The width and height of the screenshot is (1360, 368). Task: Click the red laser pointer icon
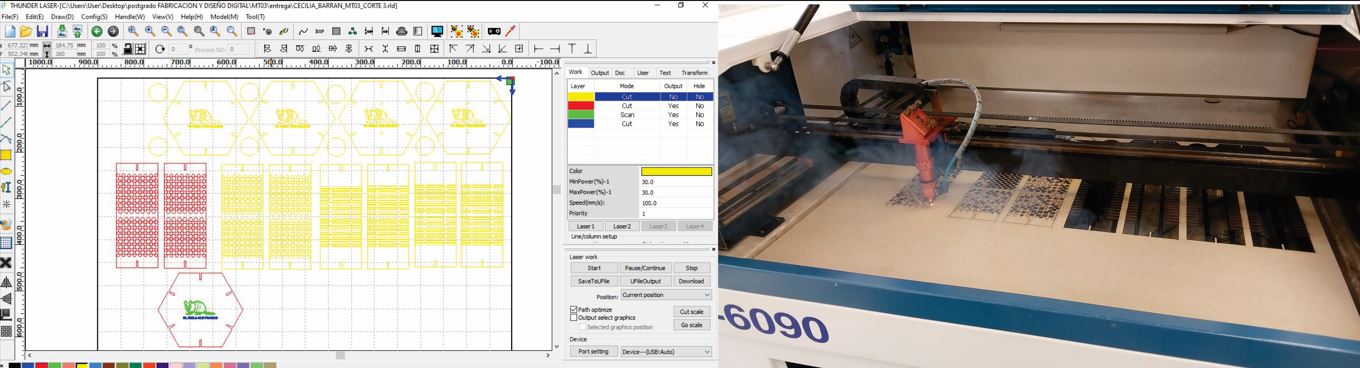(x=510, y=31)
